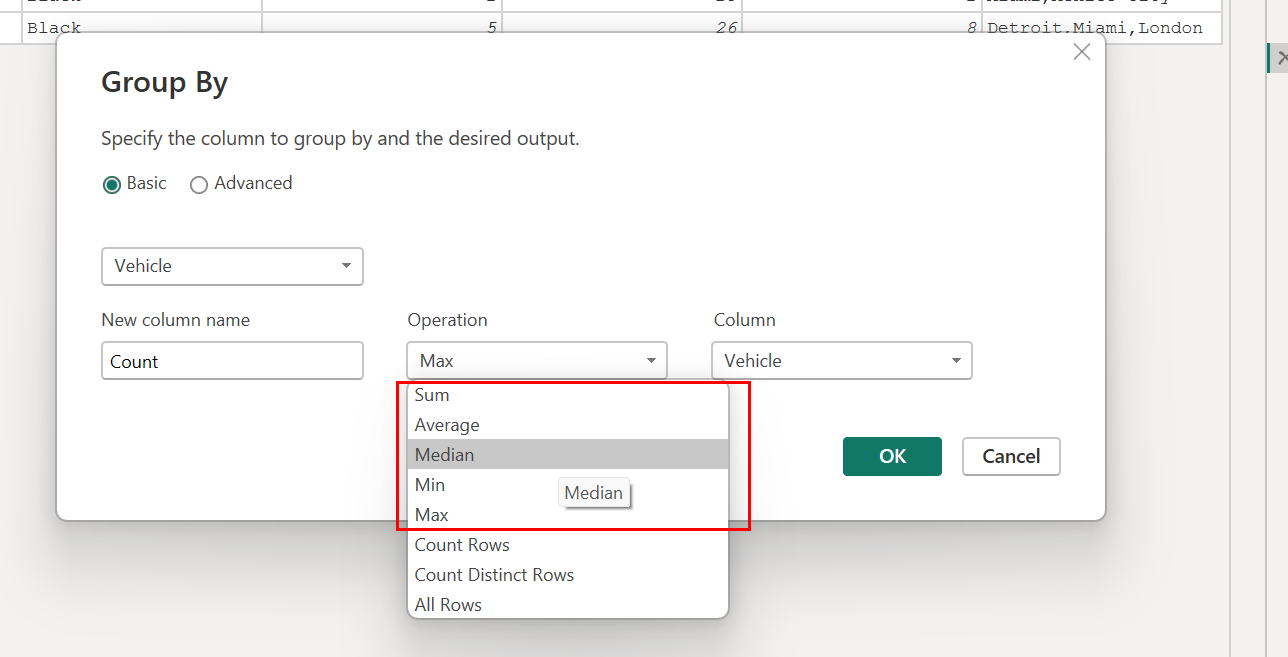The image size is (1288, 657).
Task: Click the New column name field
Action: click(232, 361)
